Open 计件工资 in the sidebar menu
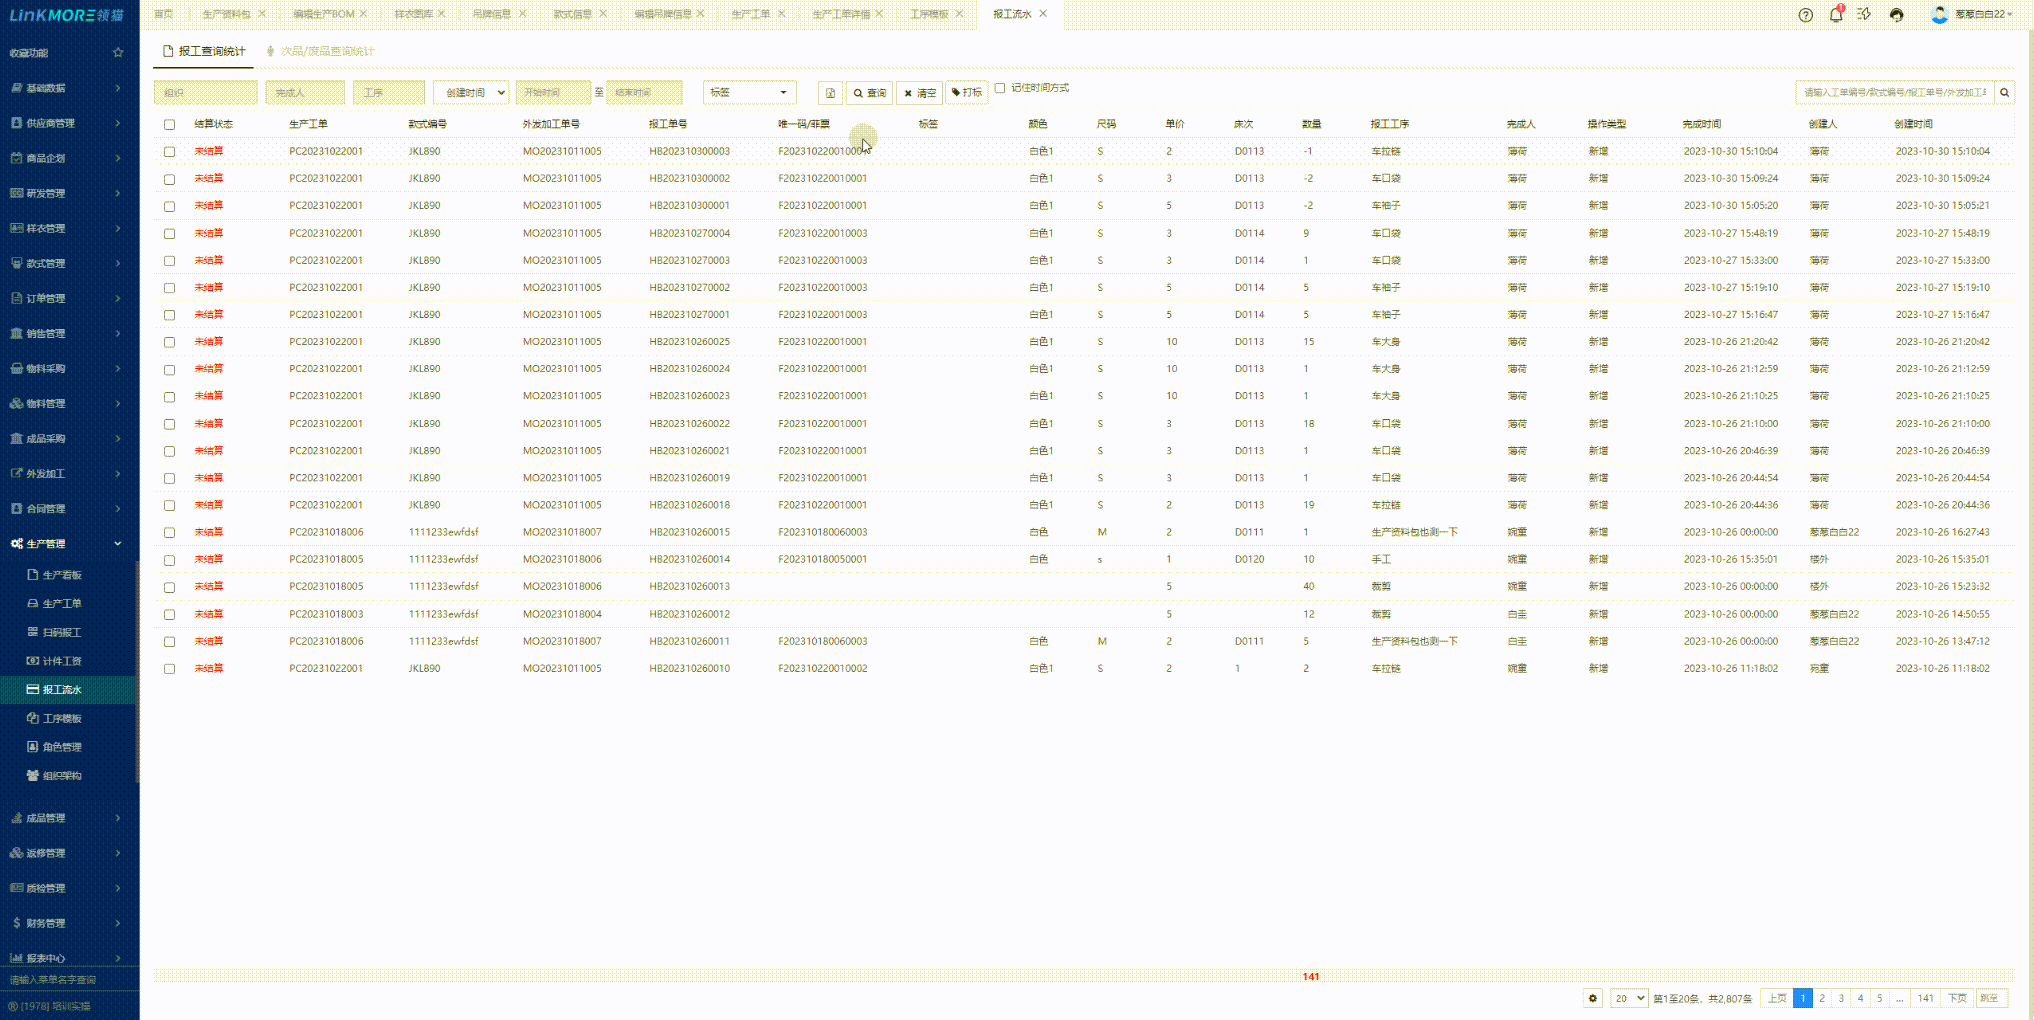The height and width of the screenshot is (1020, 2034). point(62,661)
